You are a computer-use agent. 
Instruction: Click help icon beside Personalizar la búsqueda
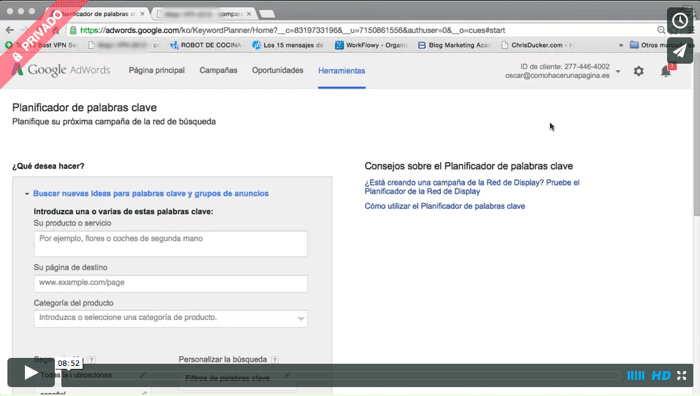pos(275,359)
